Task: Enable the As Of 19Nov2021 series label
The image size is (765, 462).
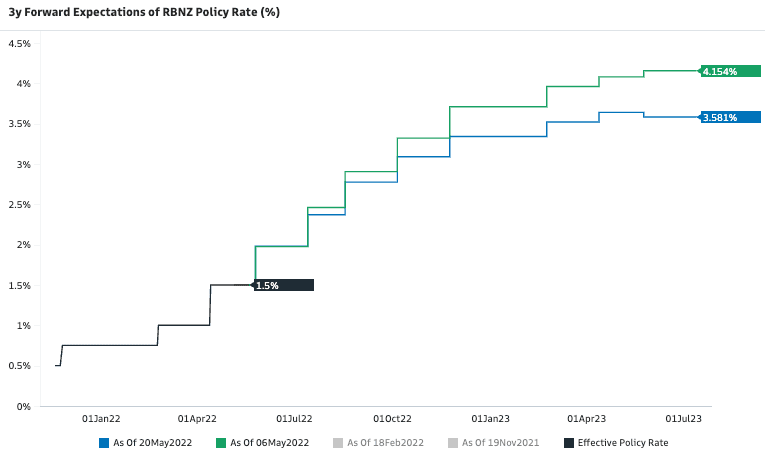Action: point(498,442)
